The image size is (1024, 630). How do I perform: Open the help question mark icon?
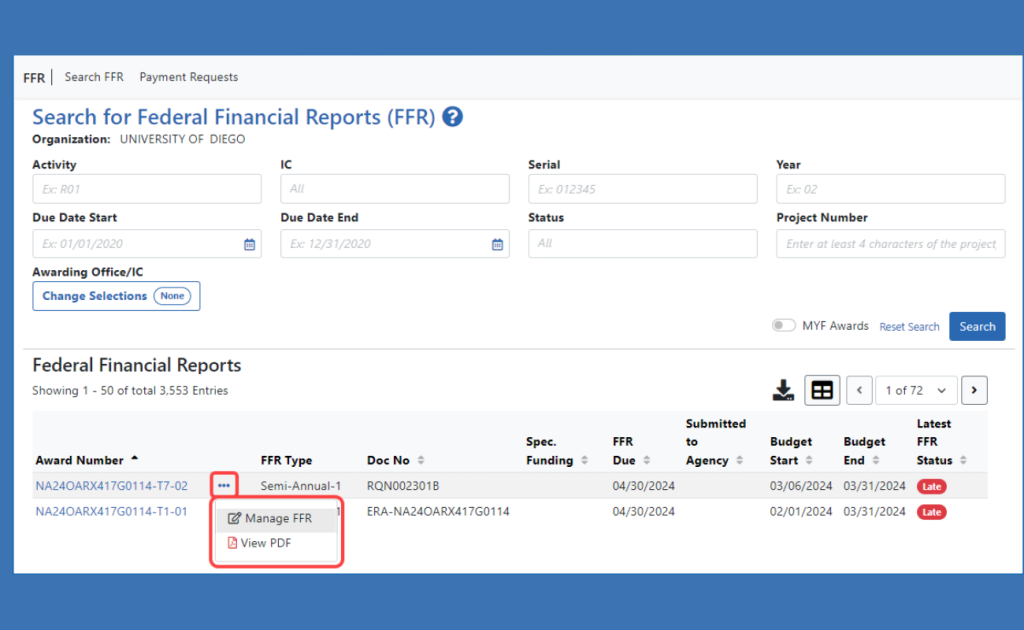point(453,117)
